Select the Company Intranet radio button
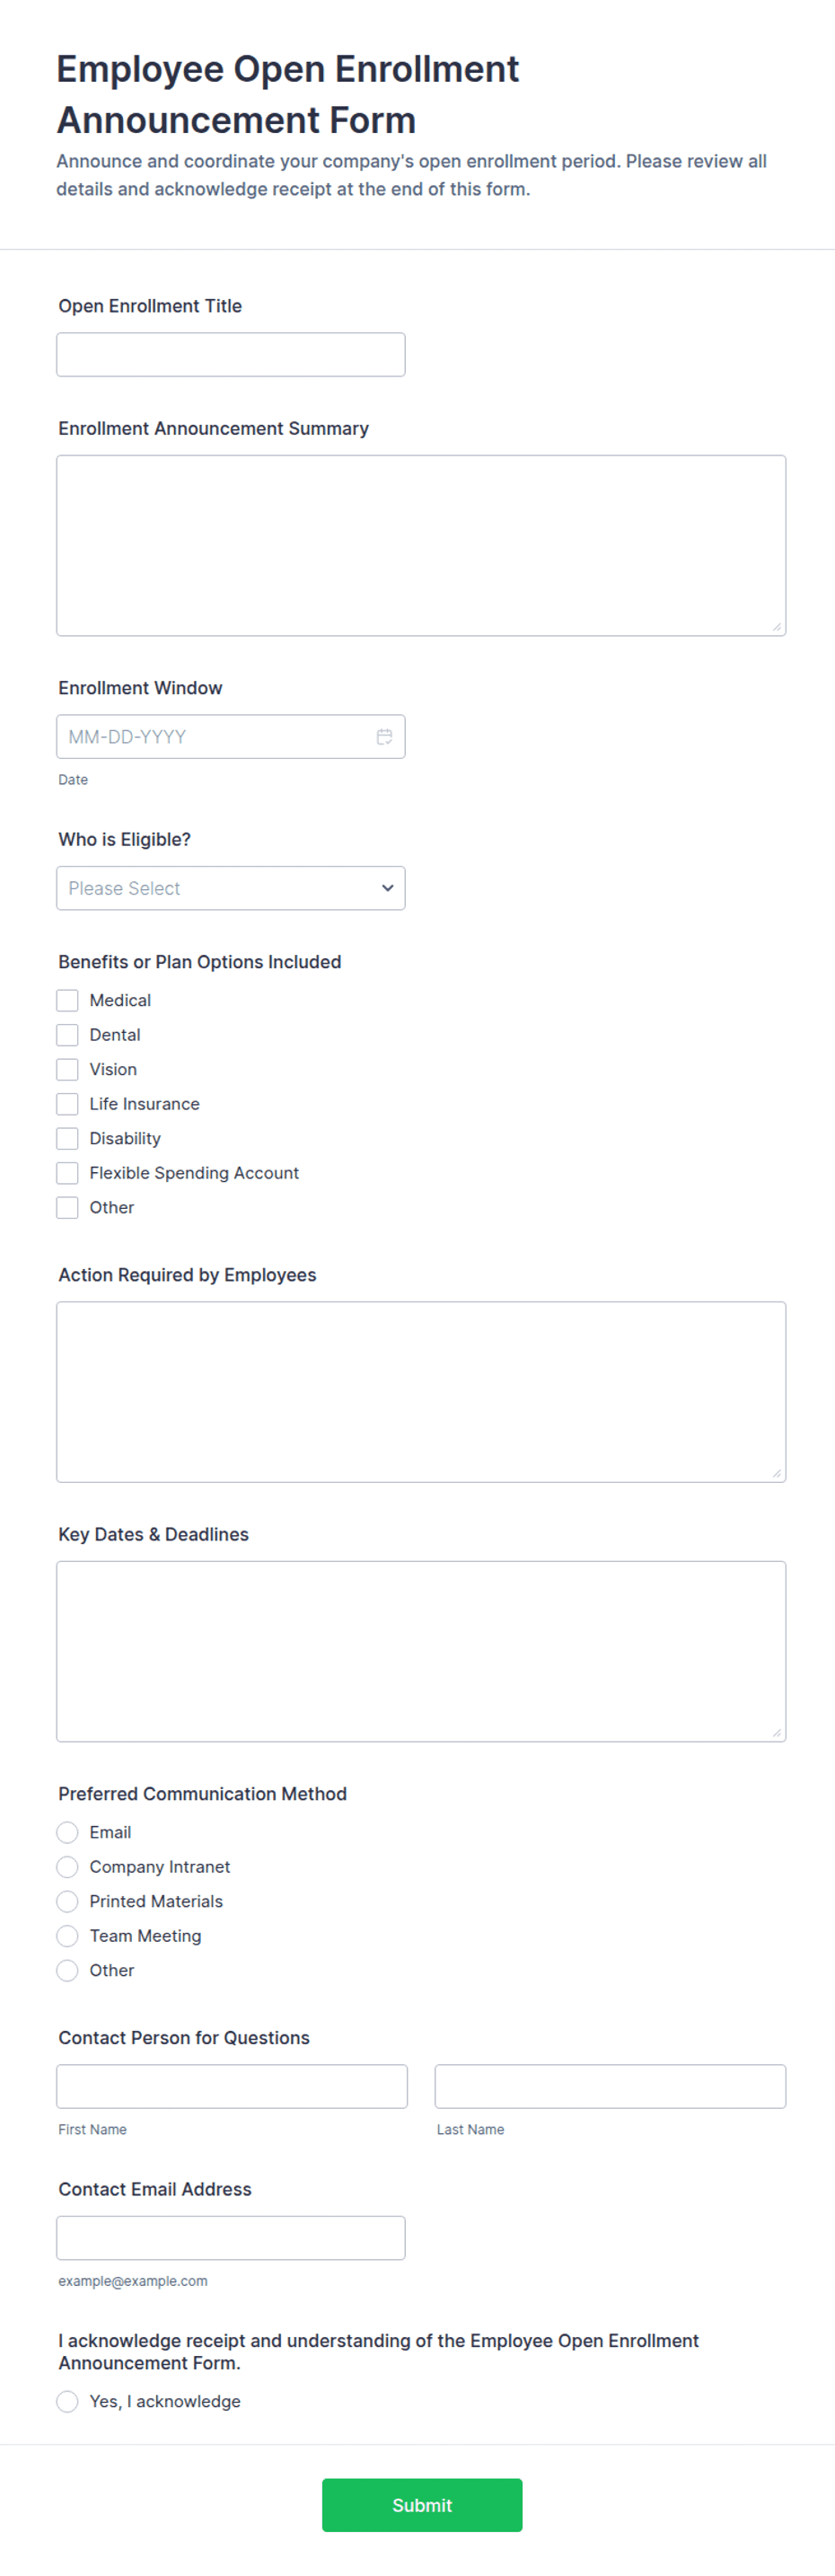This screenshot has width=835, height=2576. pyautogui.click(x=67, y=1867)
